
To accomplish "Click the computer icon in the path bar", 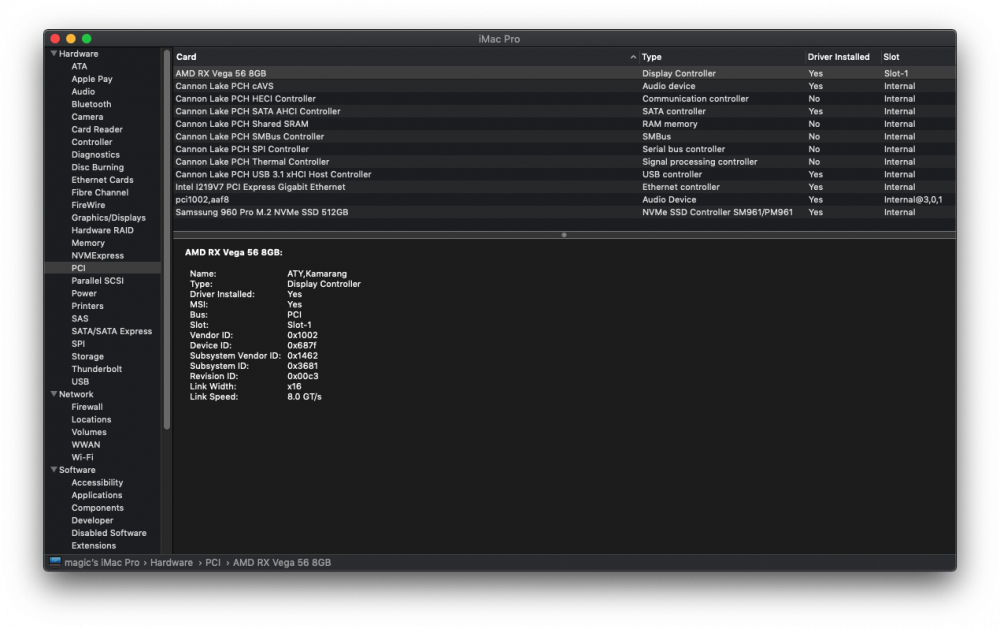I will [x=55, y=562].
